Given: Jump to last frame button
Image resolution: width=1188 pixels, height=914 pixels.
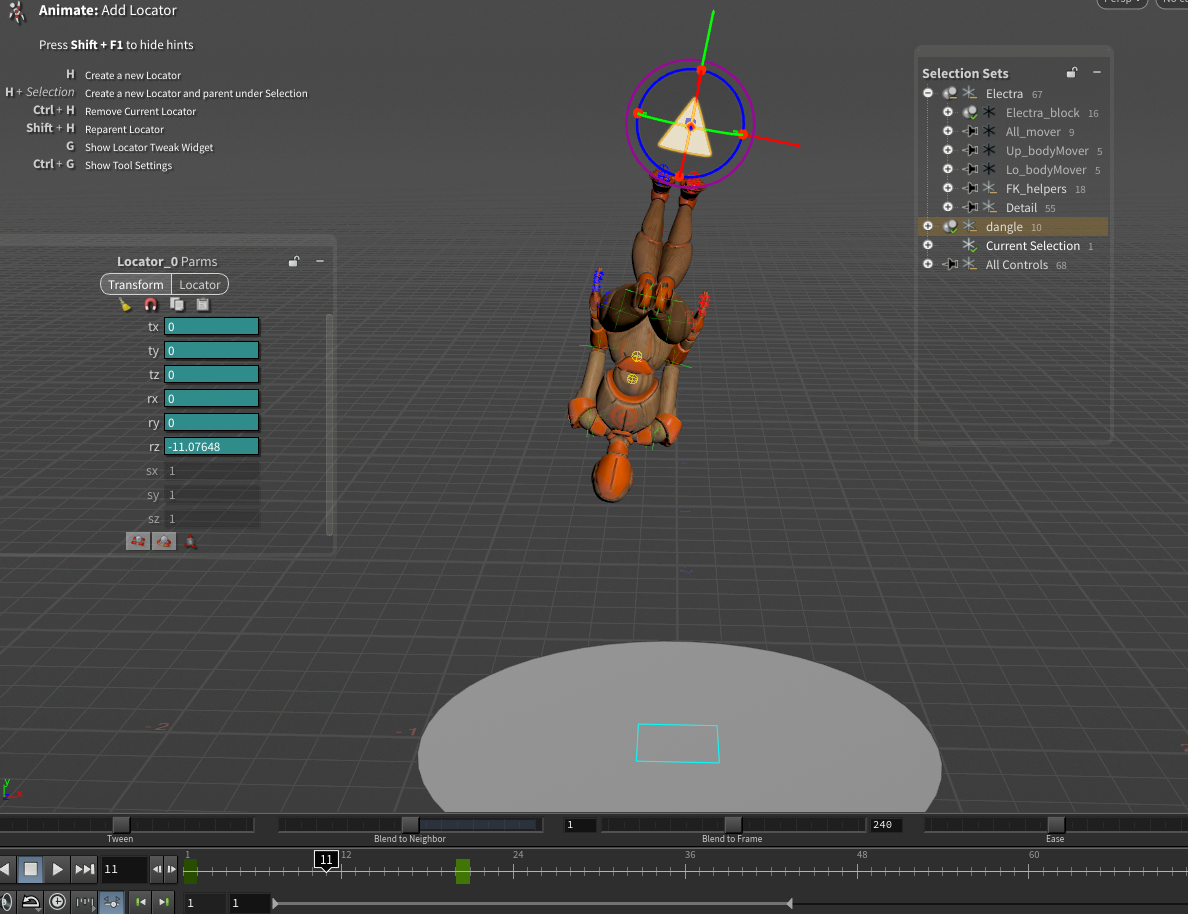Looking at the screenshot, I should tap(85, 869).
